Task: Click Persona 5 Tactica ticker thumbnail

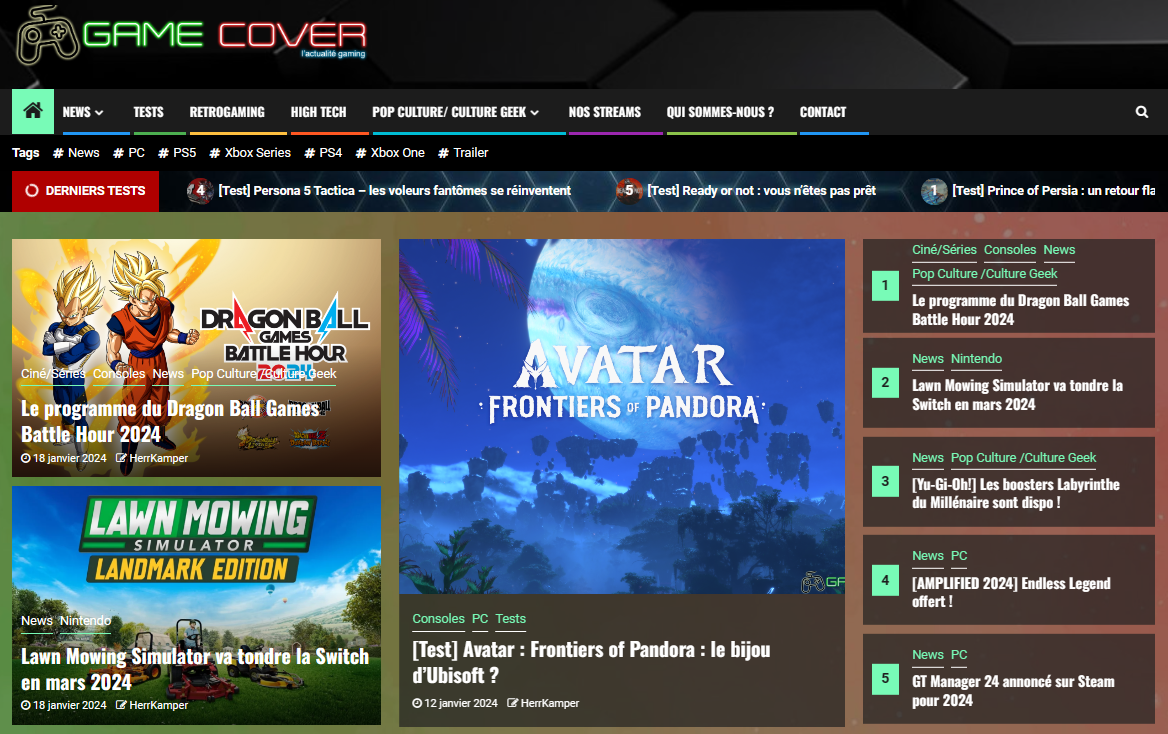Action: coord(200,191)
